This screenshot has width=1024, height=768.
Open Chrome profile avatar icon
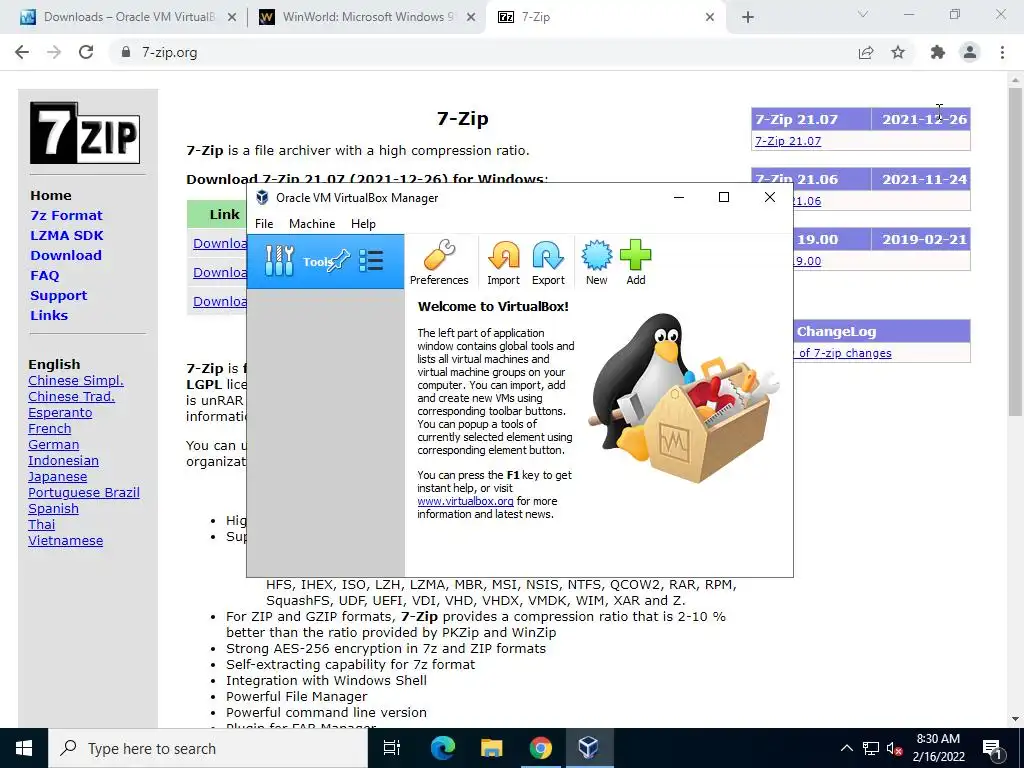pos(970,52)
